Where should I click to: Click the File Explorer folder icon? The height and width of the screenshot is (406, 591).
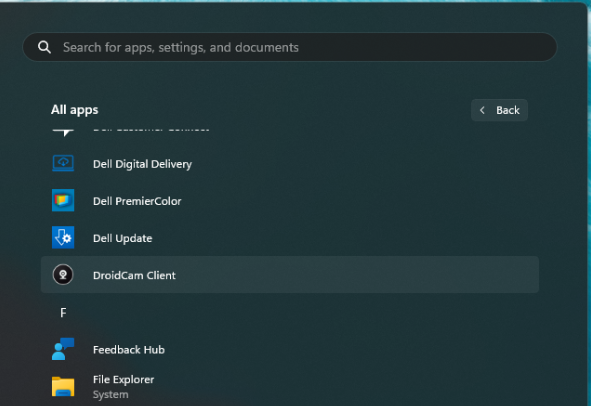(63, 386)
